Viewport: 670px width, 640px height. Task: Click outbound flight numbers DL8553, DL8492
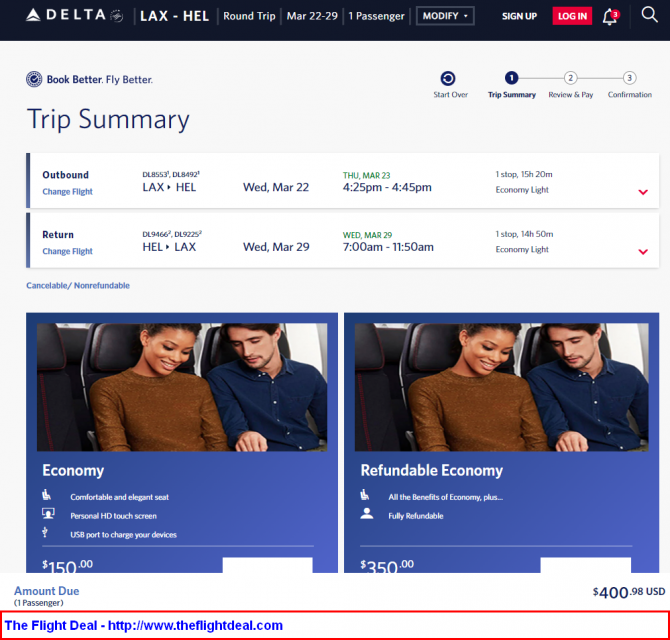coord(171,174)
